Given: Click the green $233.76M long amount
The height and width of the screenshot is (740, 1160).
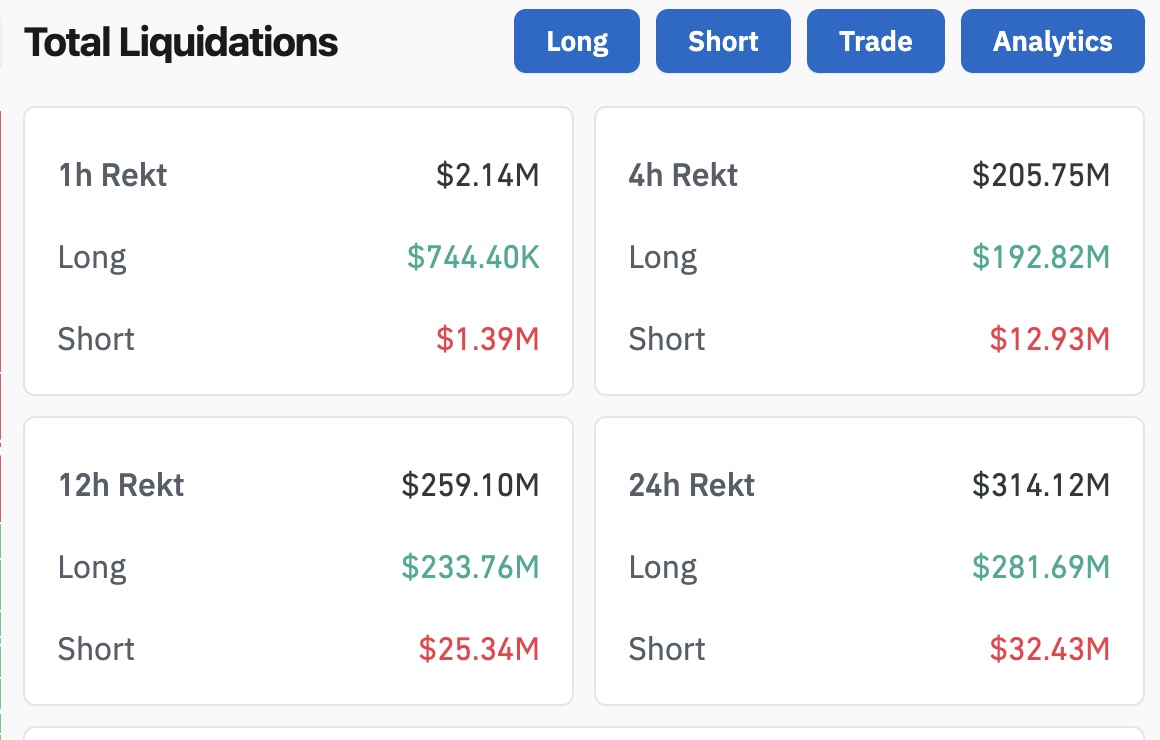Looking at the screenshot, I should [x=470, y=568].
